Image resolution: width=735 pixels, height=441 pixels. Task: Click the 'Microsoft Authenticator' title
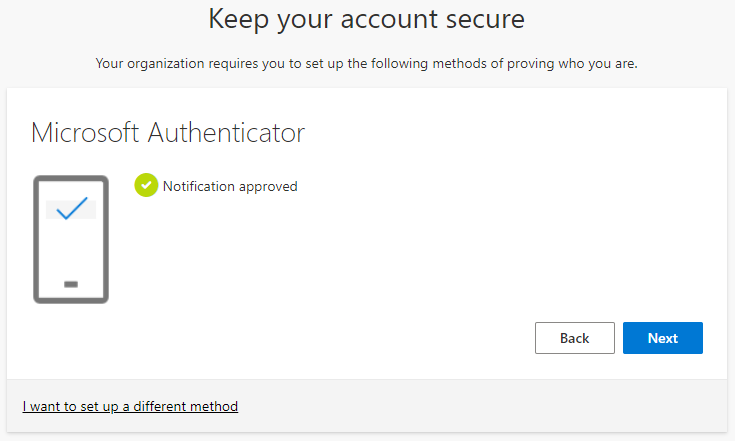[x=167, y=132]
